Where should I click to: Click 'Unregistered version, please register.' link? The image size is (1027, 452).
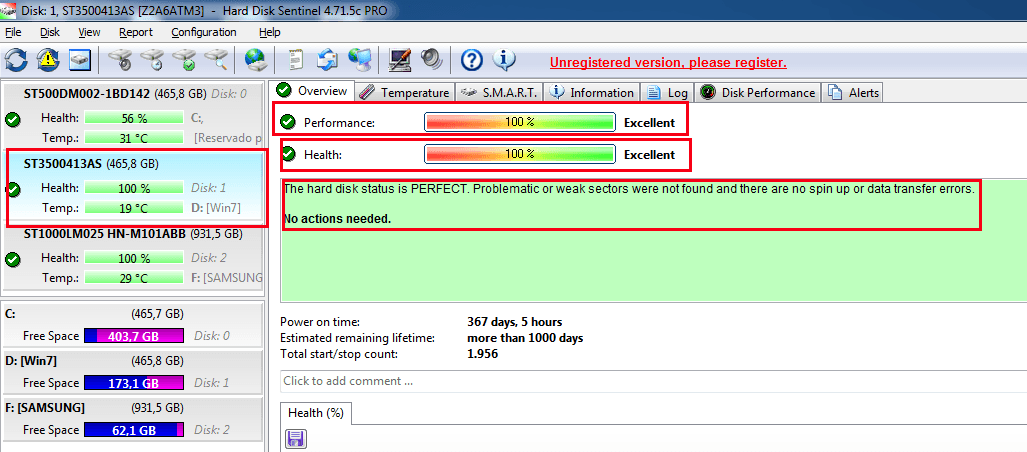coord(668,63)
